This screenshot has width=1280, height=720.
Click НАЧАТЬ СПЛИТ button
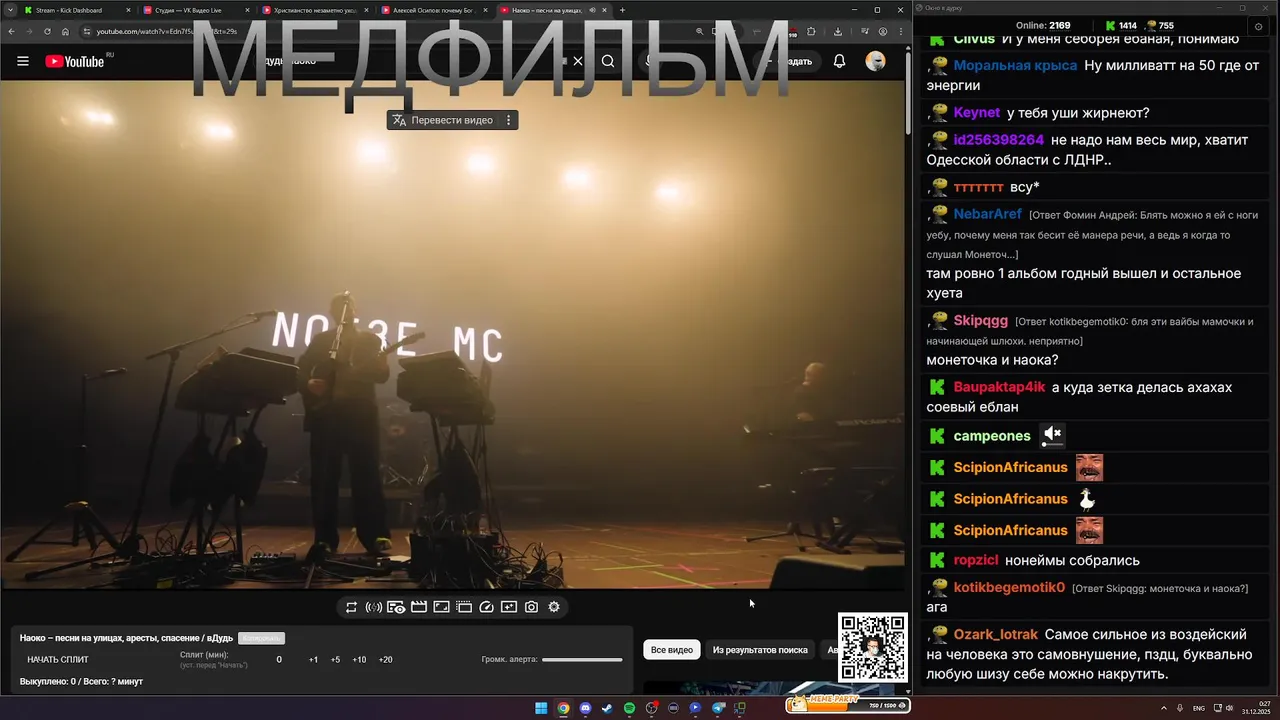point(58,660)
